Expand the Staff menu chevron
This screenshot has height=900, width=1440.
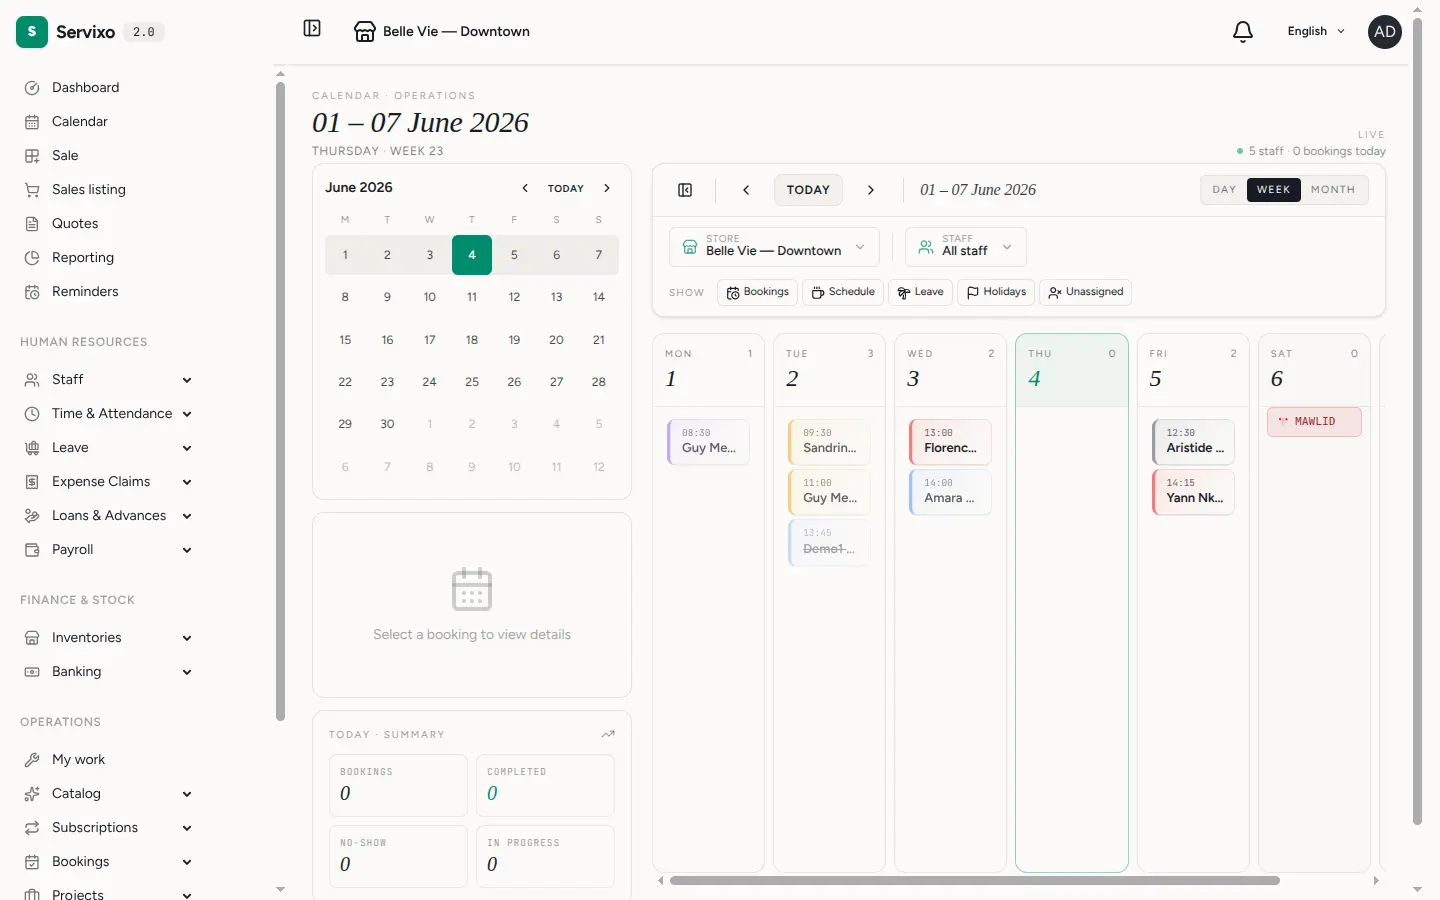pos(187,380)
